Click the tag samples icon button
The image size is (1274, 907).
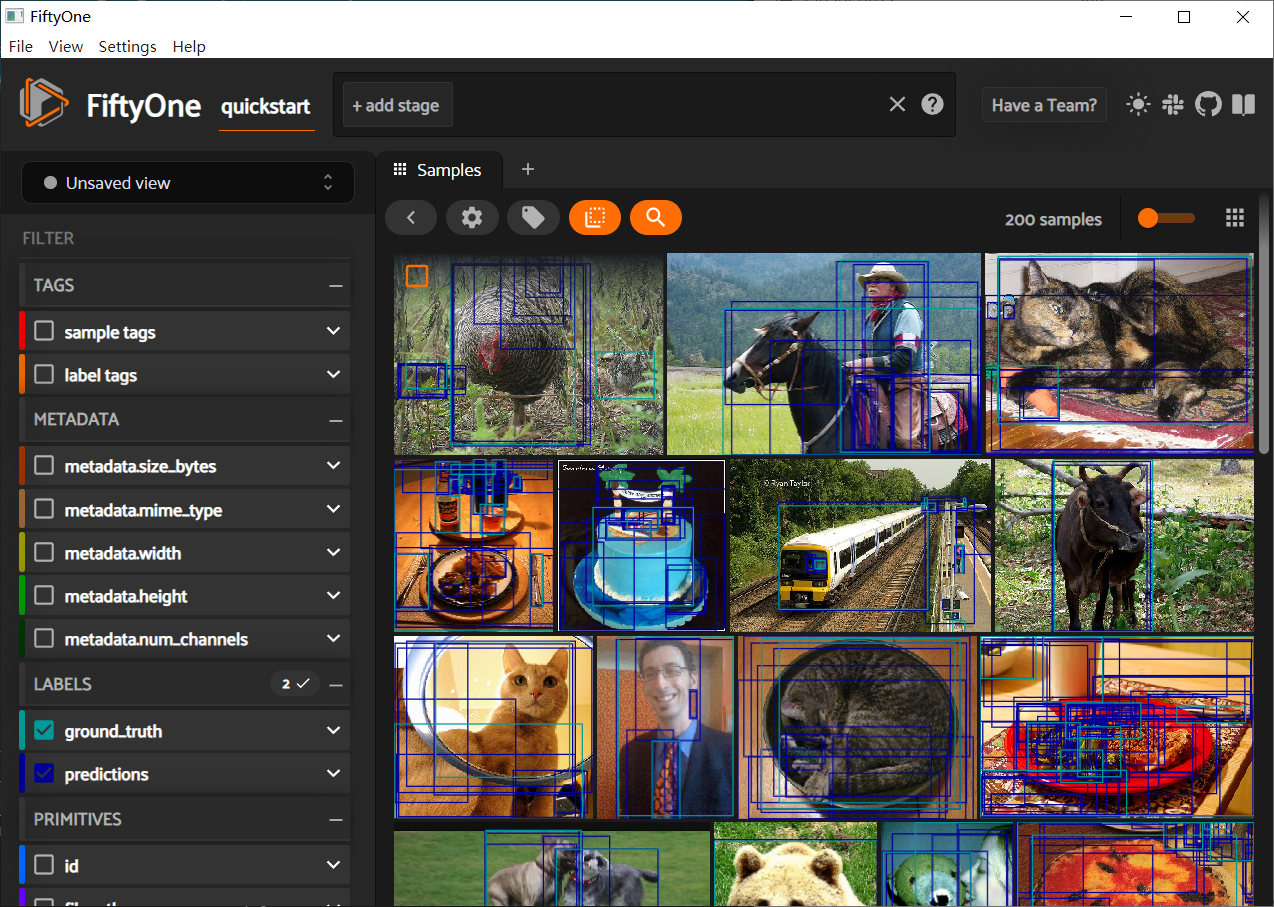point(533,218)
